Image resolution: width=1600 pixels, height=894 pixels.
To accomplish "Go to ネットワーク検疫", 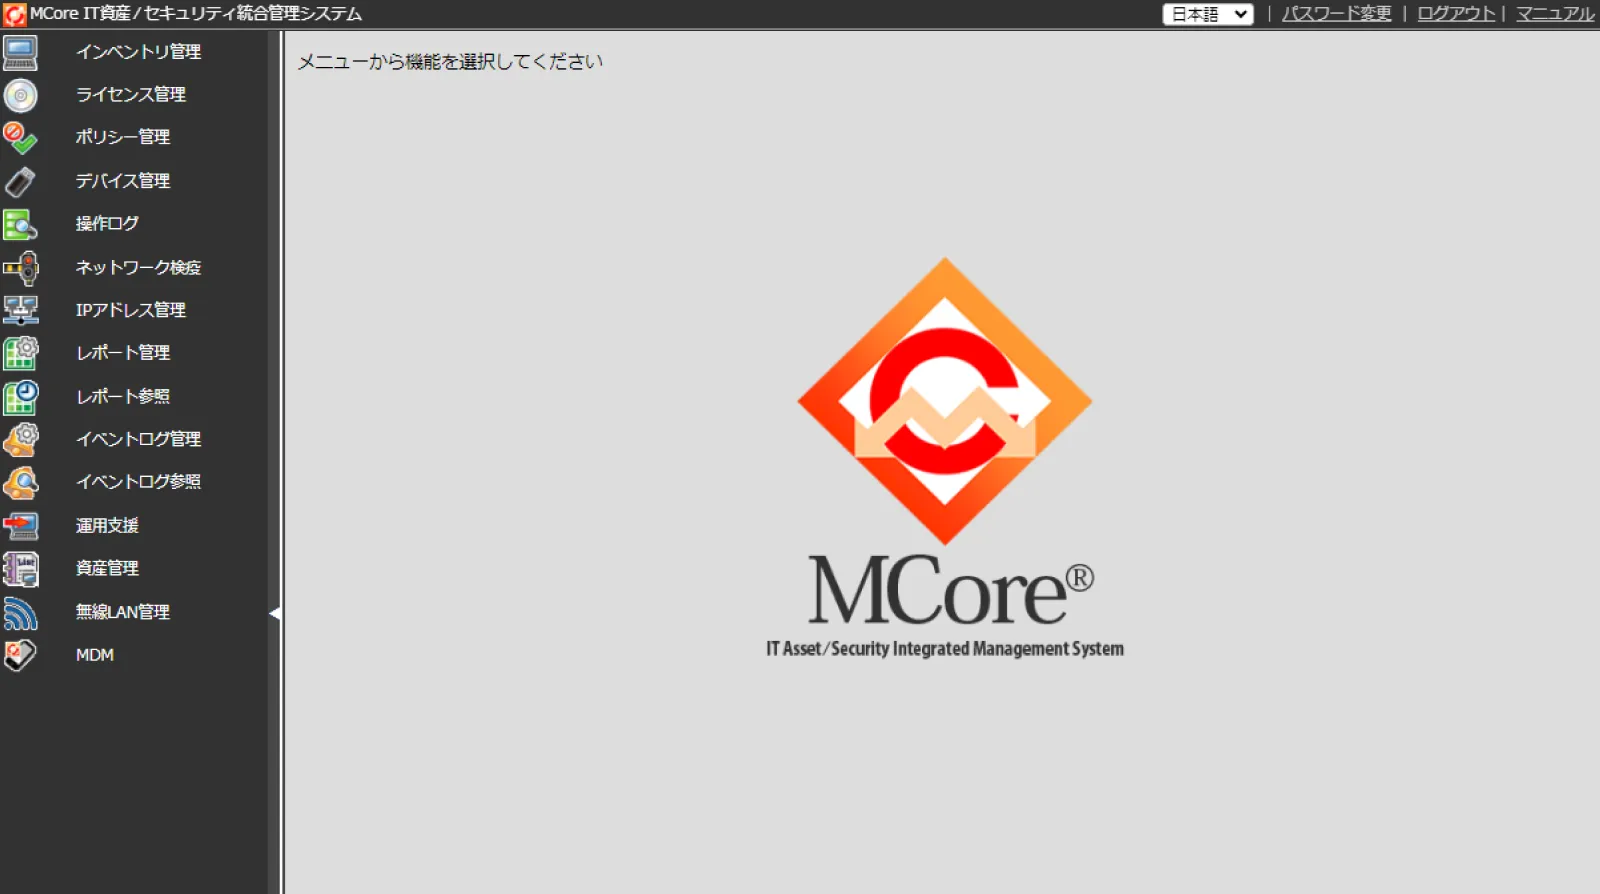I will coord(138,267).
